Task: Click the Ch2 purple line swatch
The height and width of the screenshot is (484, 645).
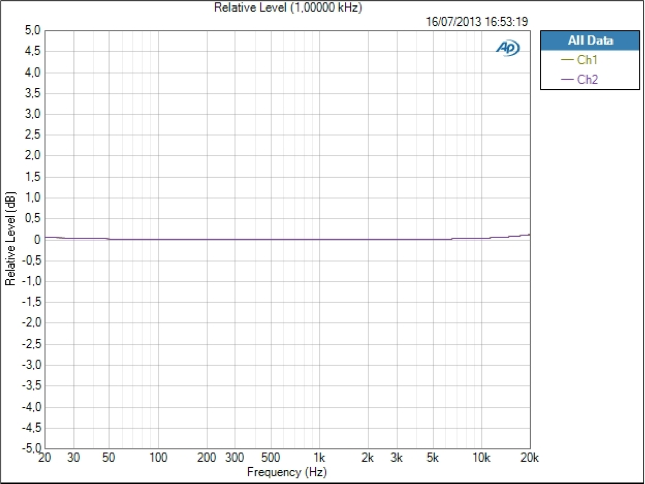Action: pyautogui.click(x=567, y=79)
